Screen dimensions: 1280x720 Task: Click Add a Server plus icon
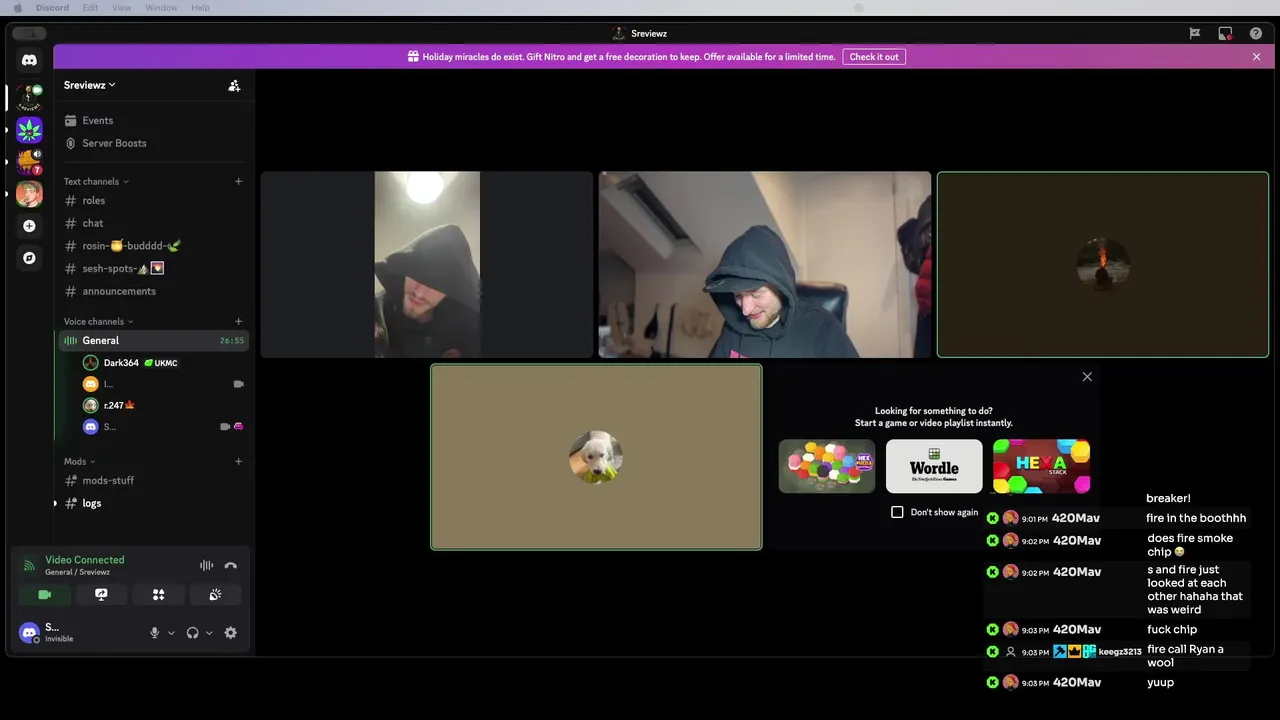[29, 226]
